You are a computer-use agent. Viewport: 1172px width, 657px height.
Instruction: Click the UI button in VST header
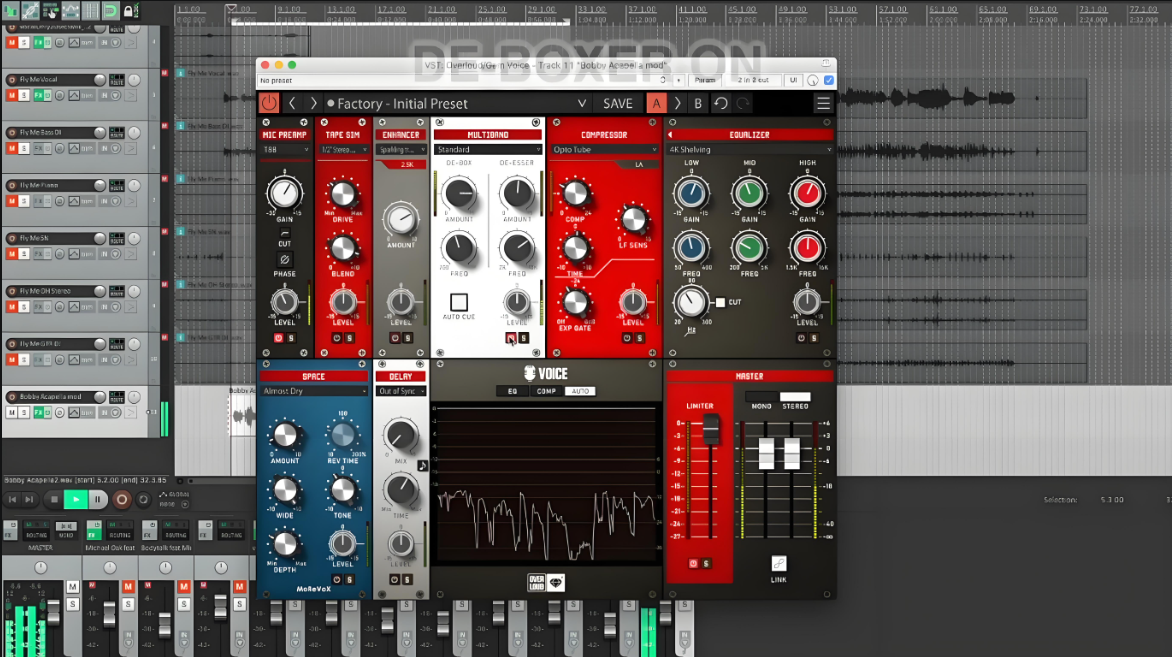pos(793,80)
